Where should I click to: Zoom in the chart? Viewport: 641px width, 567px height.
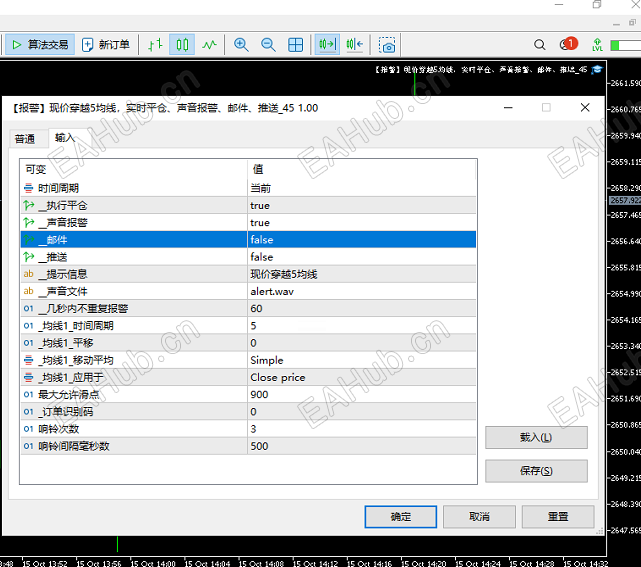point(241,44)
